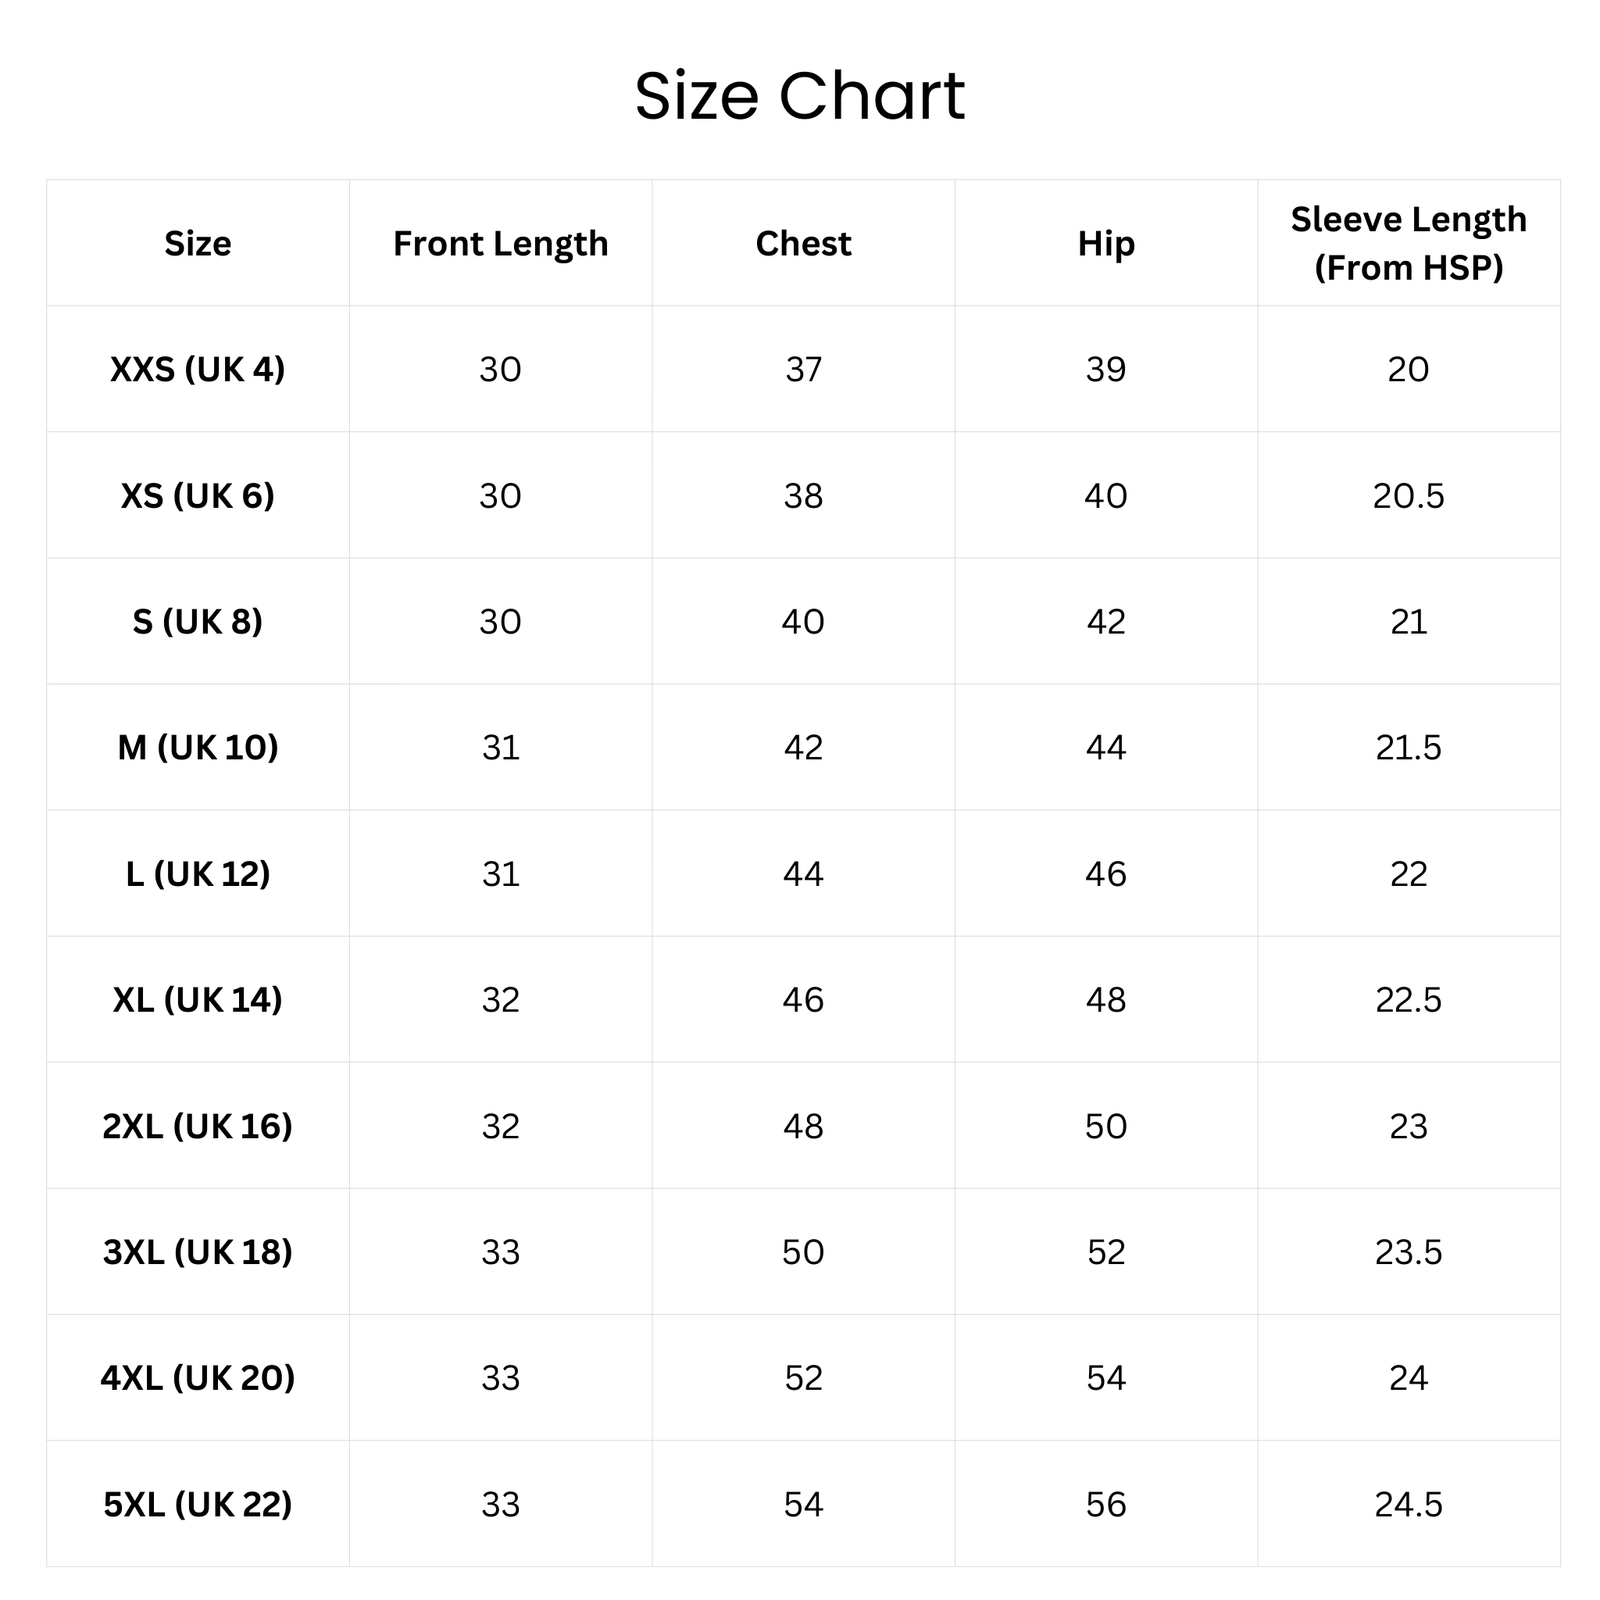Screen dimensions: 1600x1600
Task: Select the S (UK 8) size label
Action: [x=198, y=622]
